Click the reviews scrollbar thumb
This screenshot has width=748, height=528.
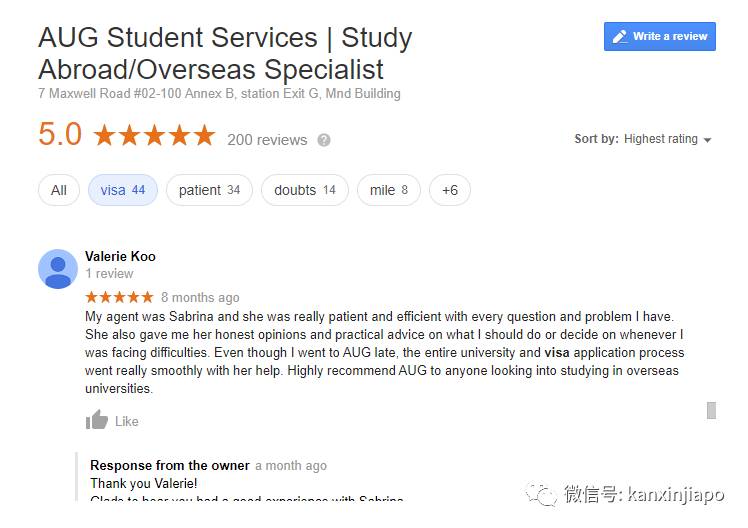pos(711,410)
